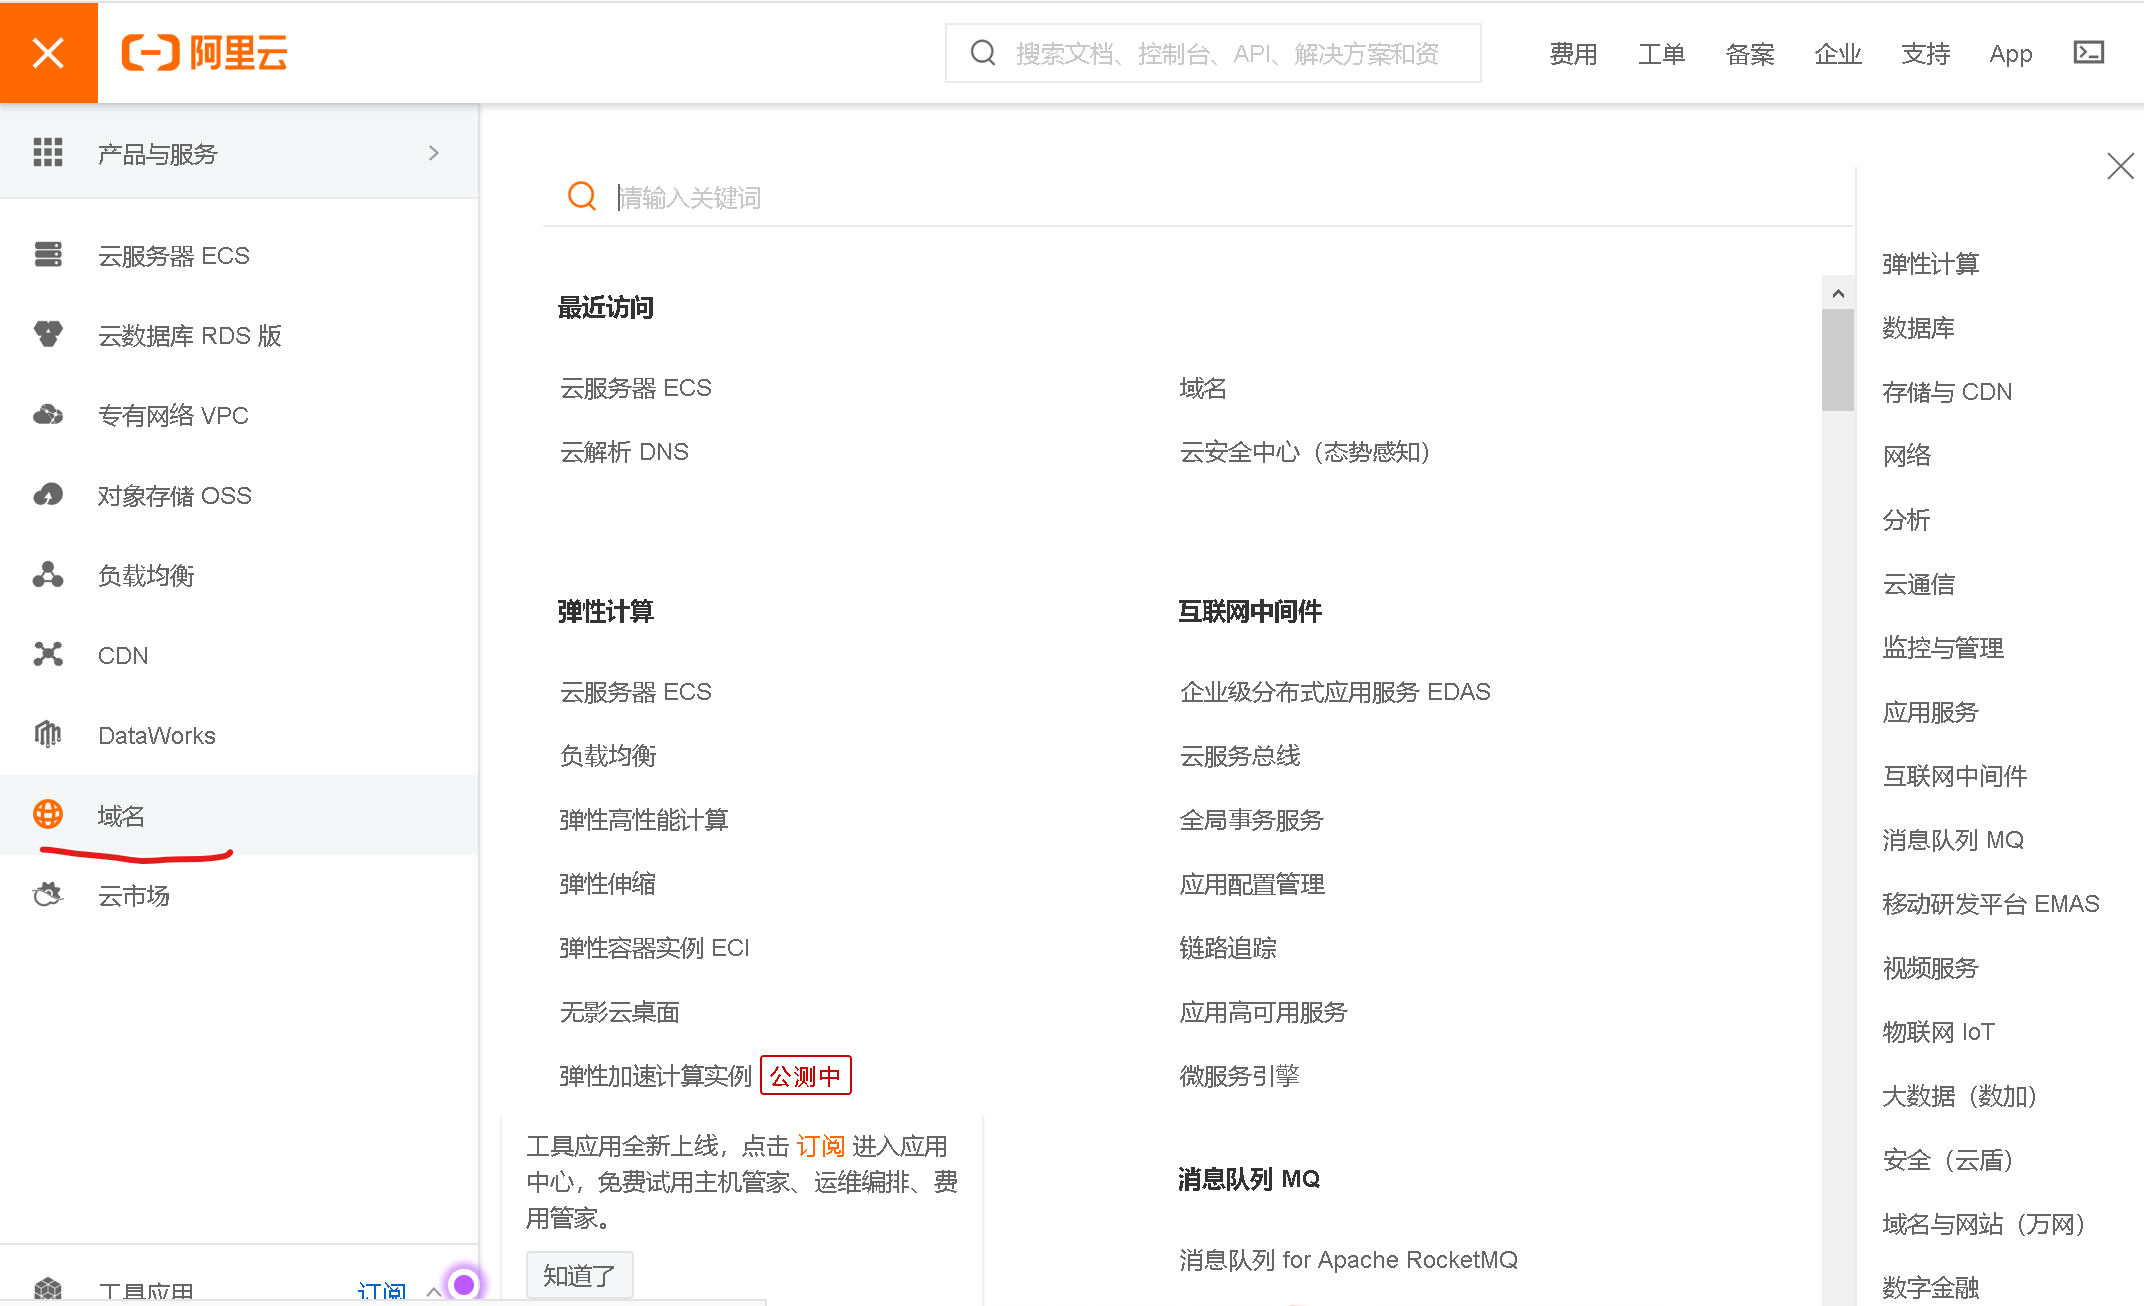Open 消息队列 for Apache RocketMQ link
Image resolution: width=2144 pixels, height=1306 pixels.
(1348, 1260)
